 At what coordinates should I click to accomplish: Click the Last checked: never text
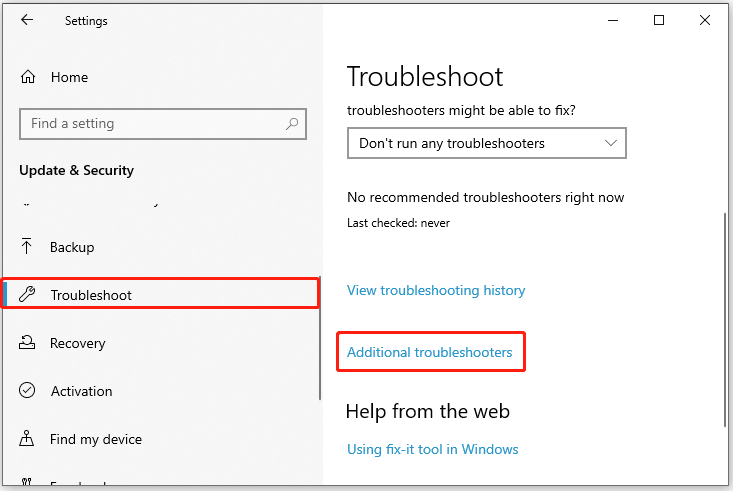point(398,223)
